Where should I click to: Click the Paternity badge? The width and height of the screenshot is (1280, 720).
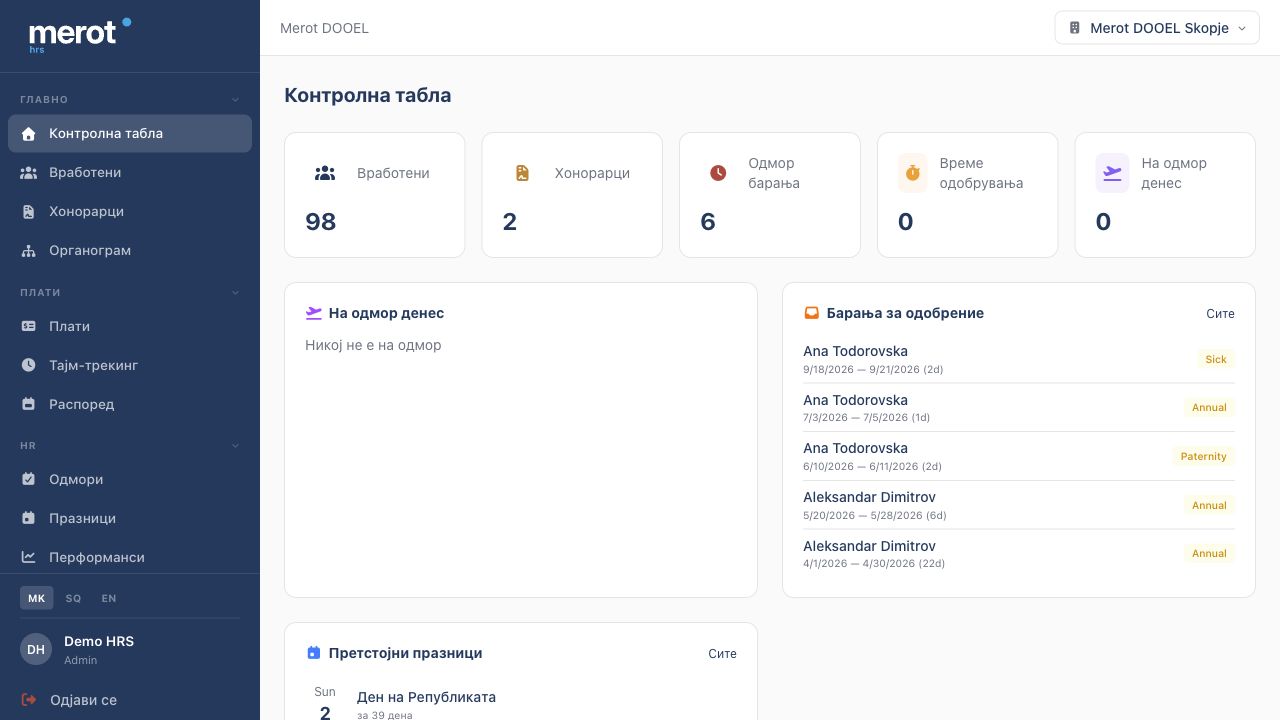coord(1203,456)
